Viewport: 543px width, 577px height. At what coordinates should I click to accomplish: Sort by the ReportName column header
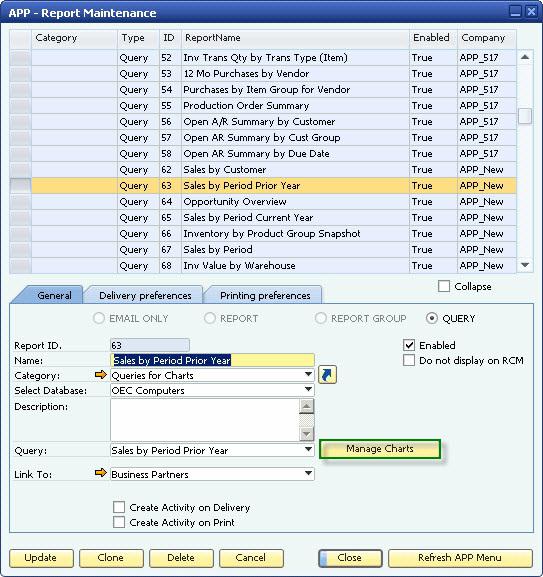295,38
